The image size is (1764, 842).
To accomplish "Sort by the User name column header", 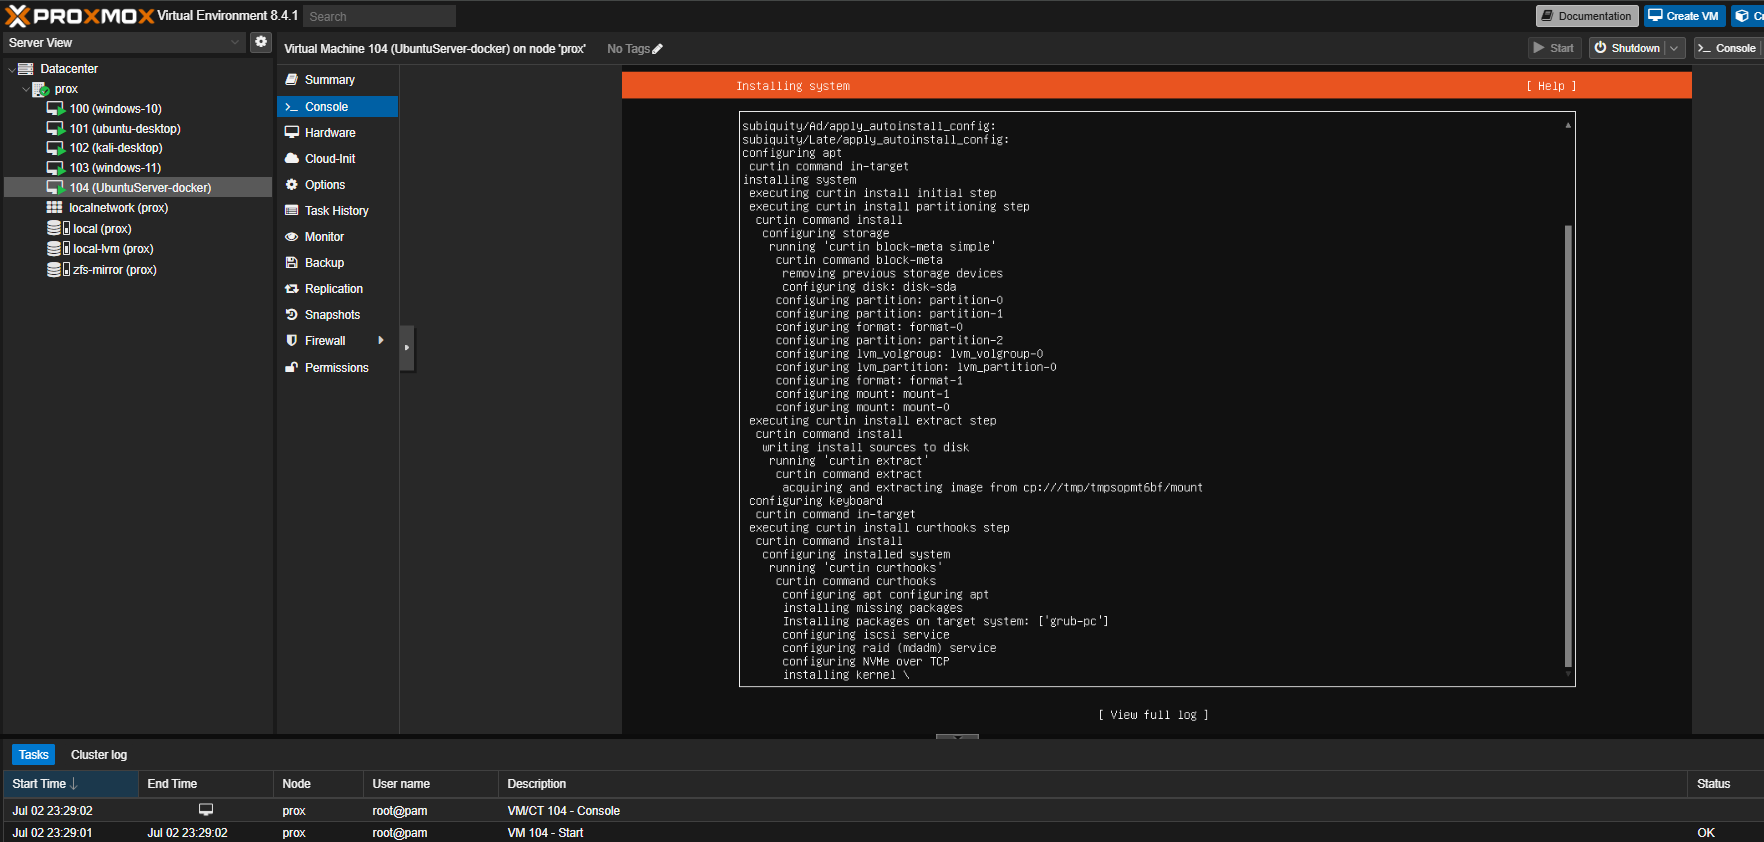I will 431,783.
